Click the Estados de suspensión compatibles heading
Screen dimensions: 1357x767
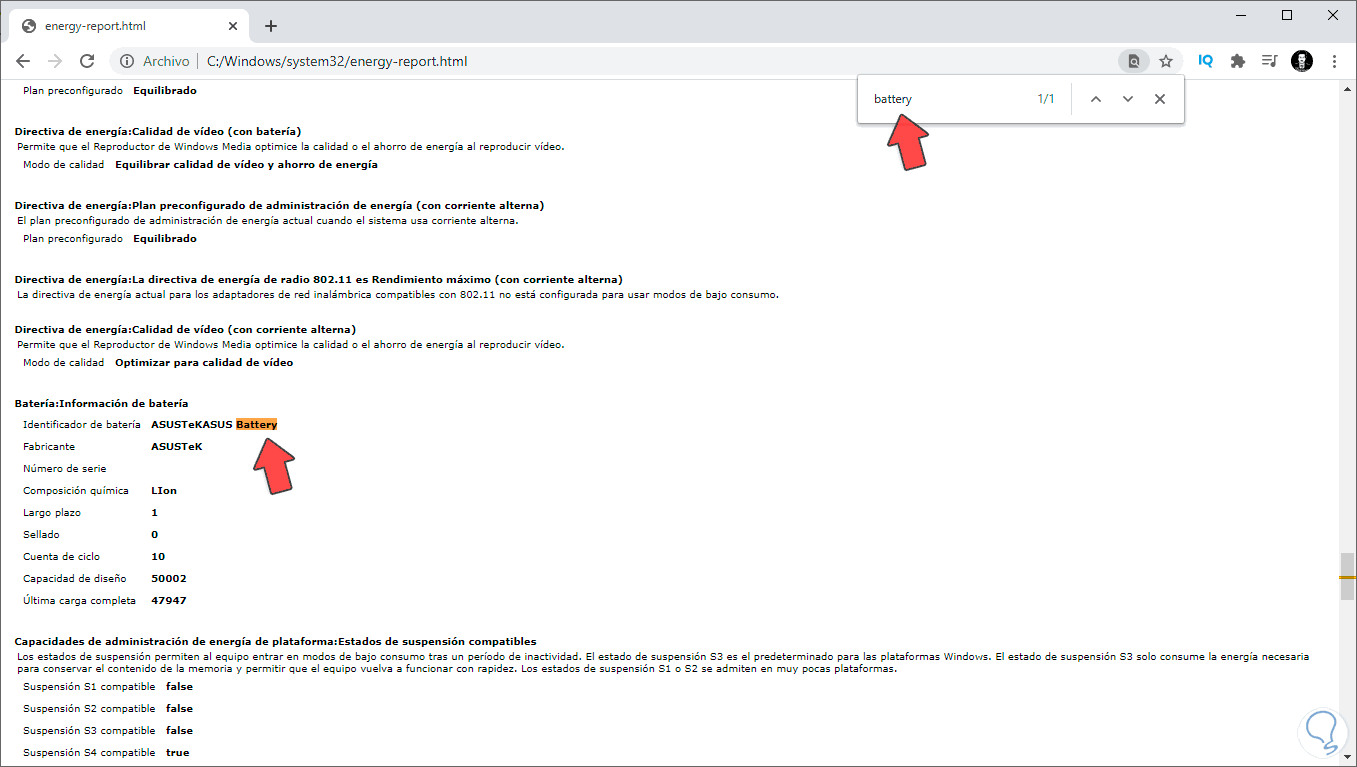click(275, 642)
